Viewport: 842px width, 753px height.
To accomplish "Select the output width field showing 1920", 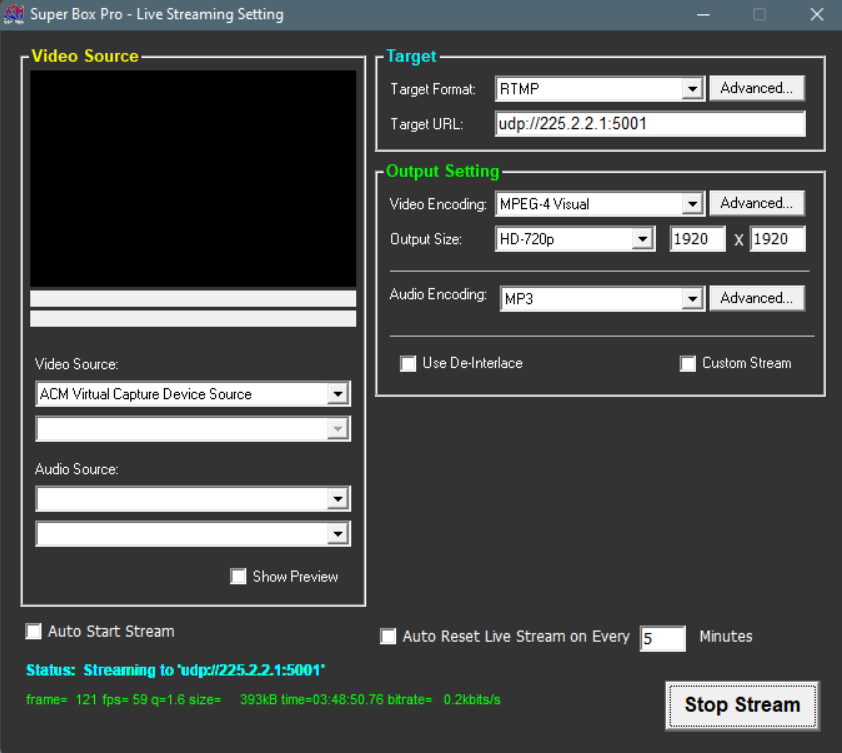I will 697,238.
